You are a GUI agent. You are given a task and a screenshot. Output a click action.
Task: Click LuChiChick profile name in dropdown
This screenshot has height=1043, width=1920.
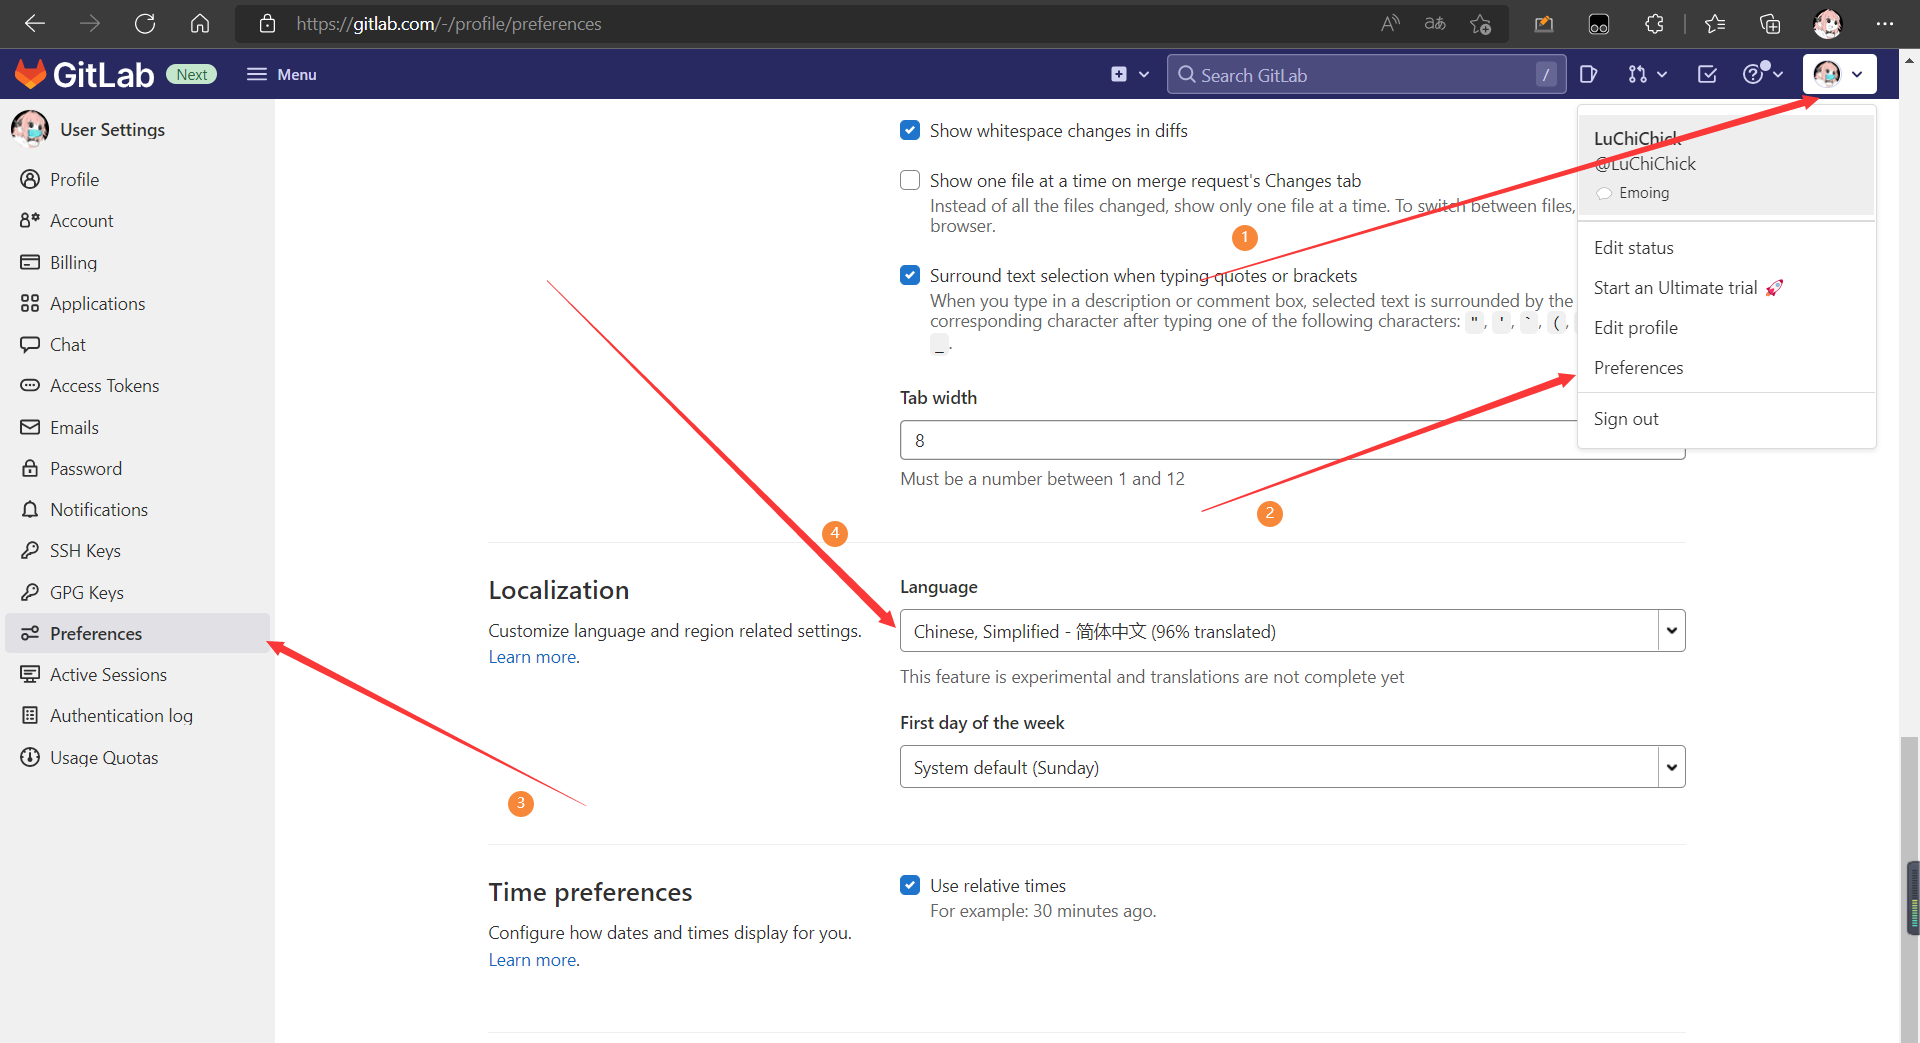pyautogui.click(x=1637, y=138)
